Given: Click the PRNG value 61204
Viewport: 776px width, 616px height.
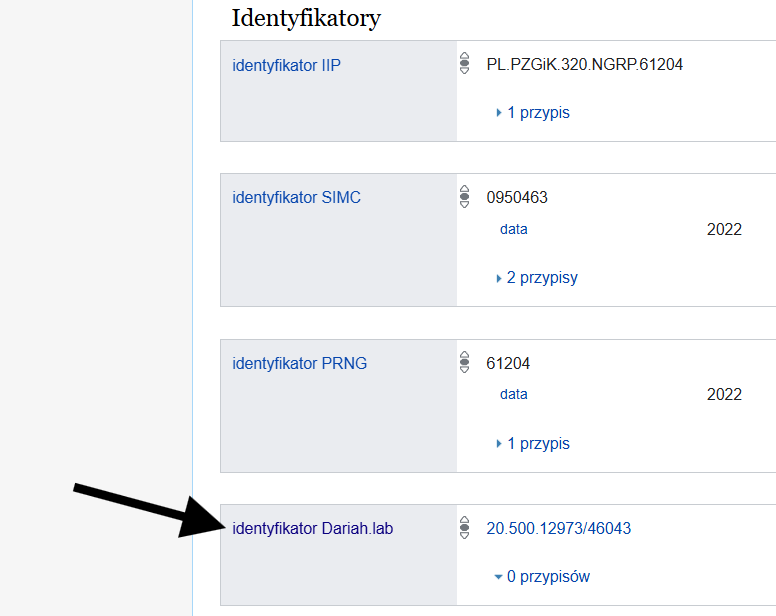Looking at the screenshot, I should coord(508,364).
